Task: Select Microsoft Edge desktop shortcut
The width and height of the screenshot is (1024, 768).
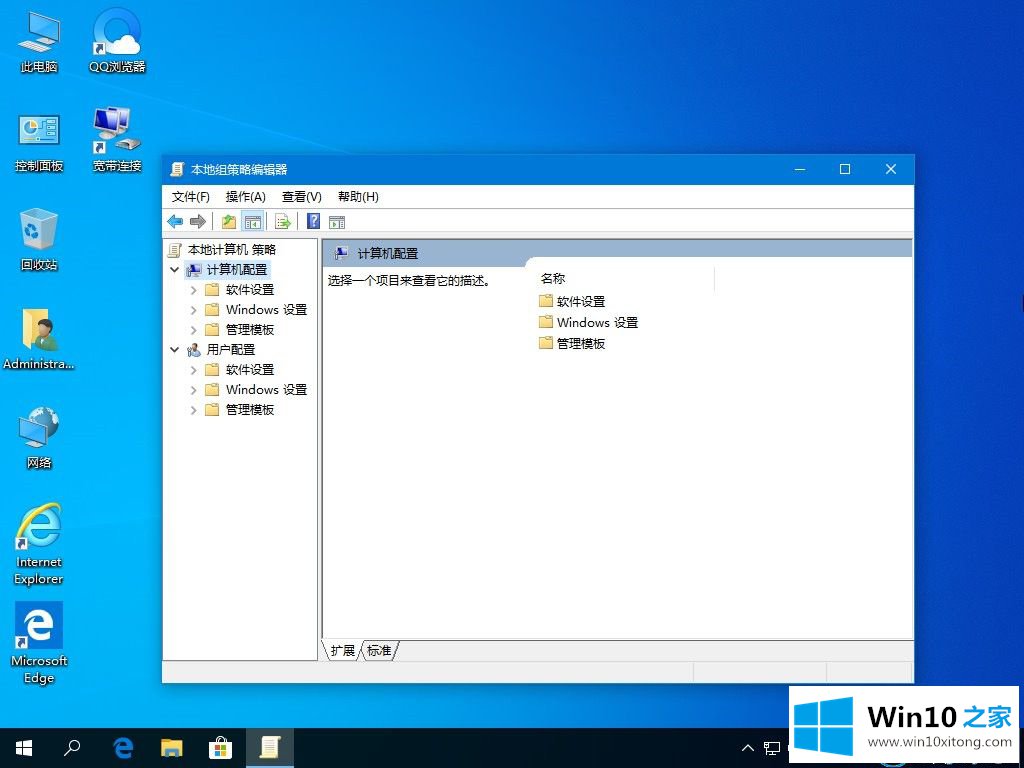Action: point(39,643)
